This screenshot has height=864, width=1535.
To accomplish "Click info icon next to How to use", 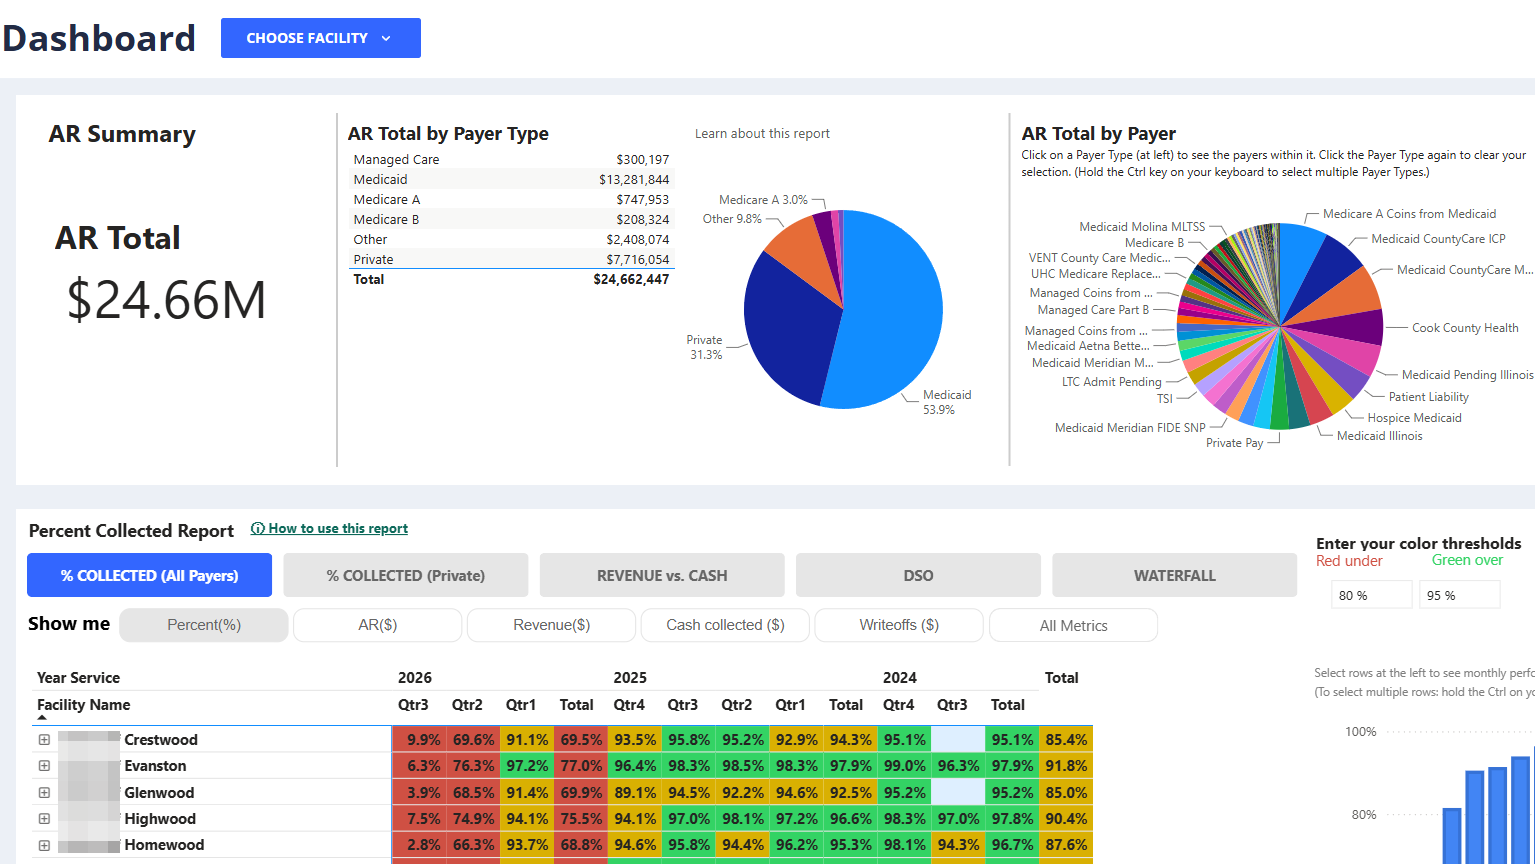I will click(x=258, y=529).
